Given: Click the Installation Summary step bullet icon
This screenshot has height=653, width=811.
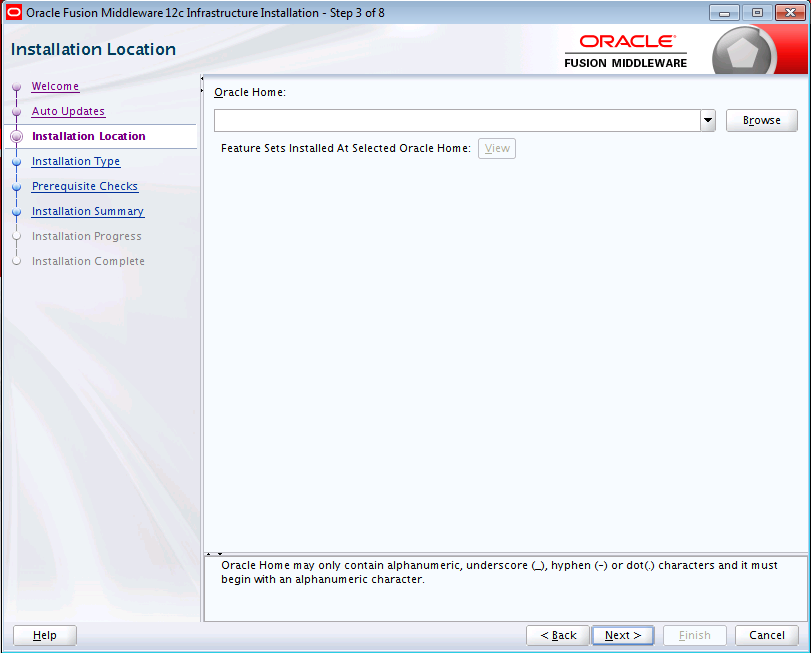Looking at the screenshot, I should pos(17,211).
